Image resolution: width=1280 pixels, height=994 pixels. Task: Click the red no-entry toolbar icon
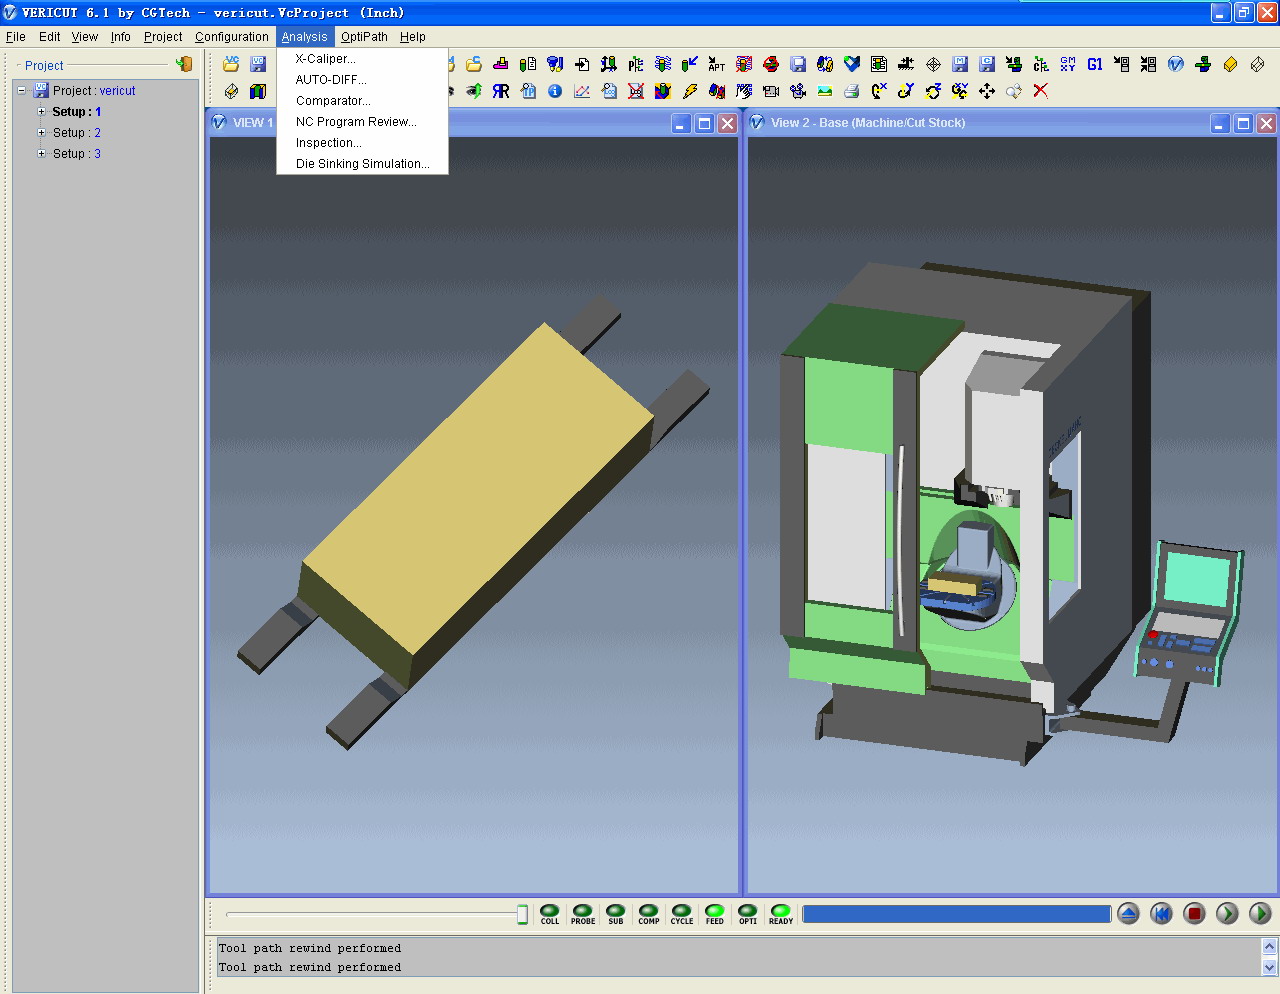pyautogui.click(x=771, y=64)
